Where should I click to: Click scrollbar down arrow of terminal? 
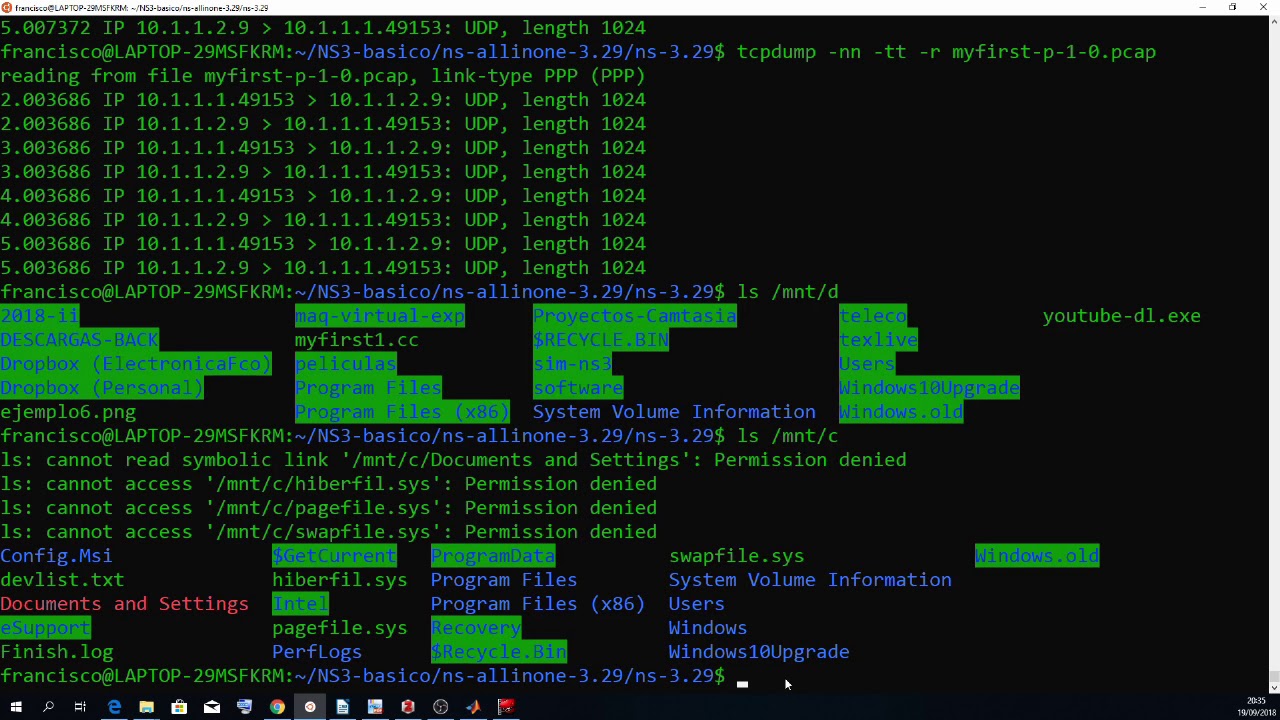pos(1273,688)
